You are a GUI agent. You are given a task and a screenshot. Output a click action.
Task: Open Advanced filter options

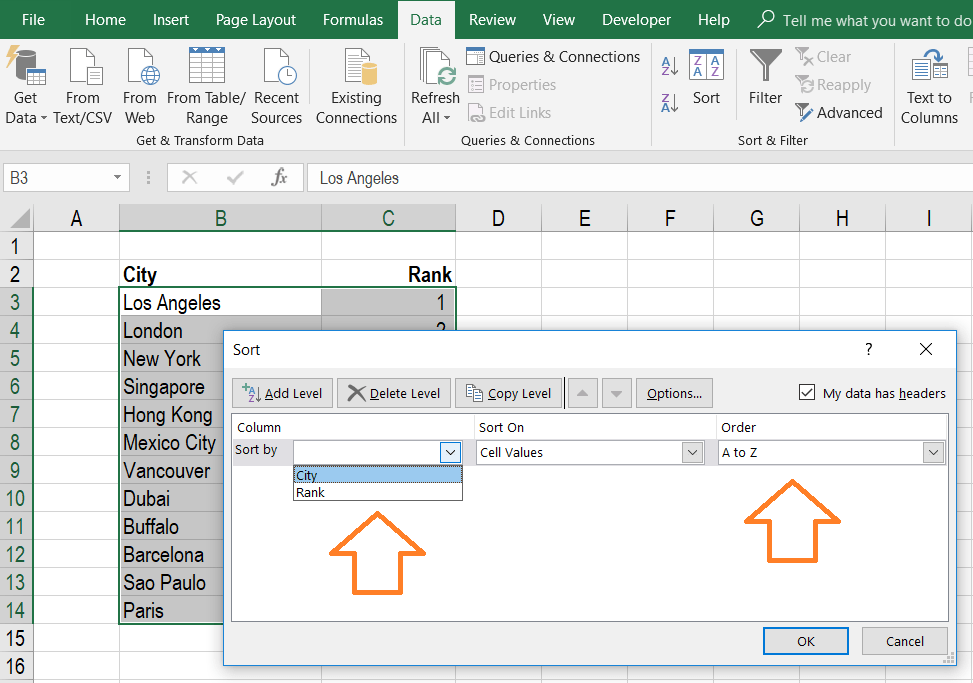click(838, 112)
